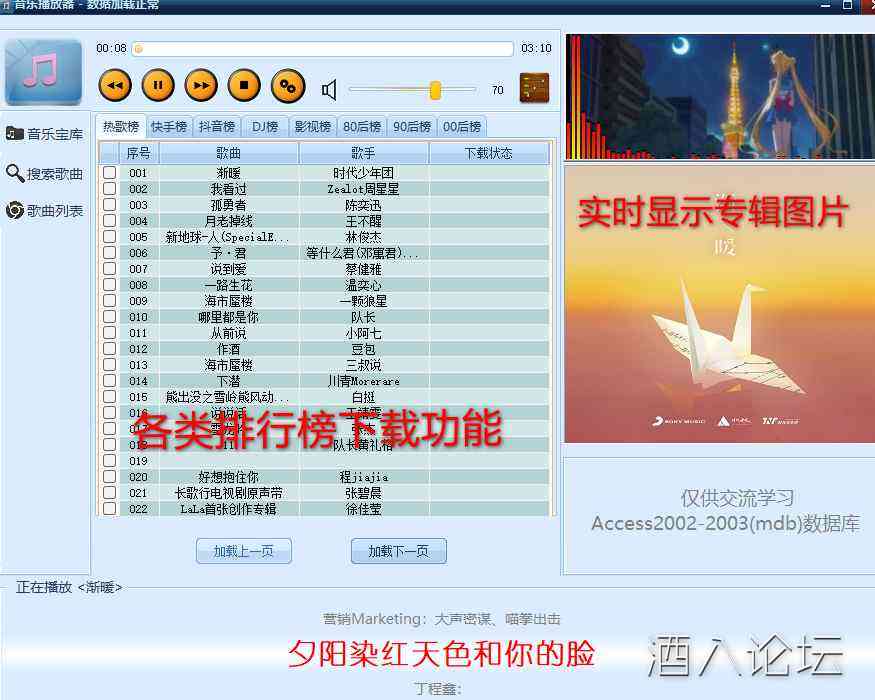Click the speaker icon to mute volume
The image size is (875, 700).
pyautogui.click(x=332, y=87)
